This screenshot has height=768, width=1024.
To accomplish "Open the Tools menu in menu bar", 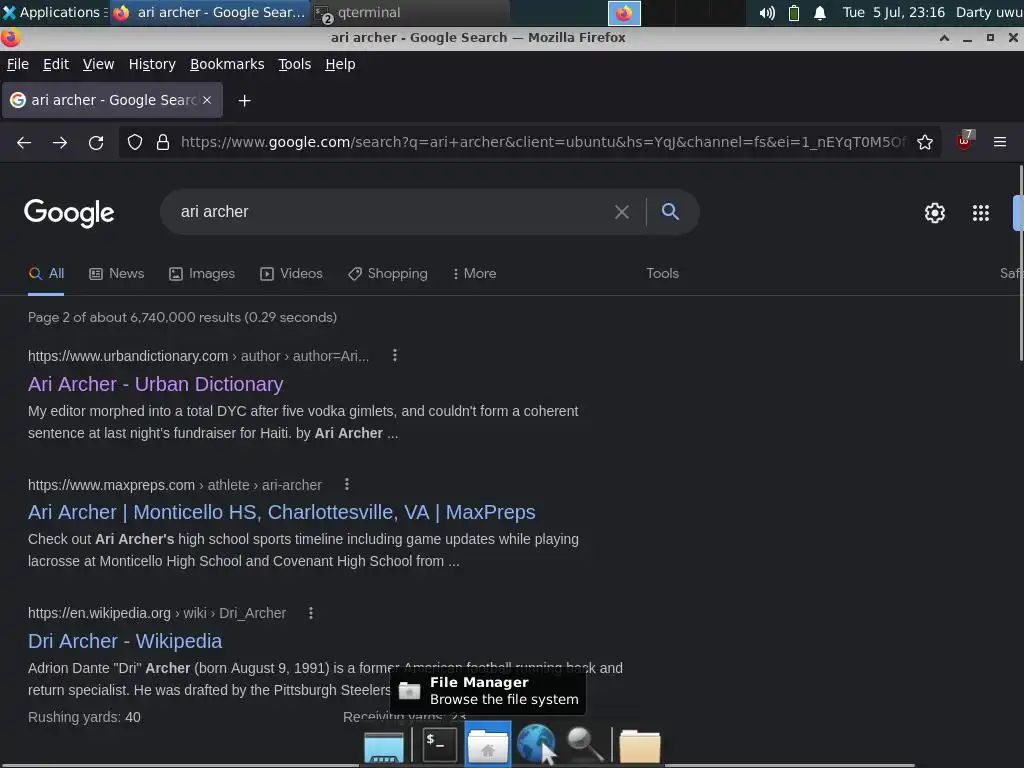I will (295, 64).
